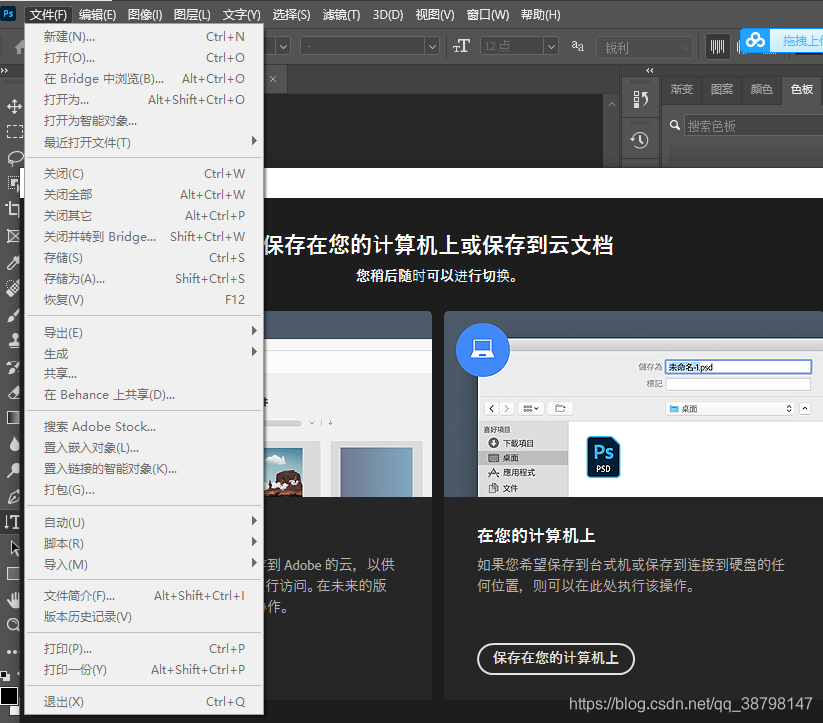Choose 新建(N)... from the File menu

point(144,37)
